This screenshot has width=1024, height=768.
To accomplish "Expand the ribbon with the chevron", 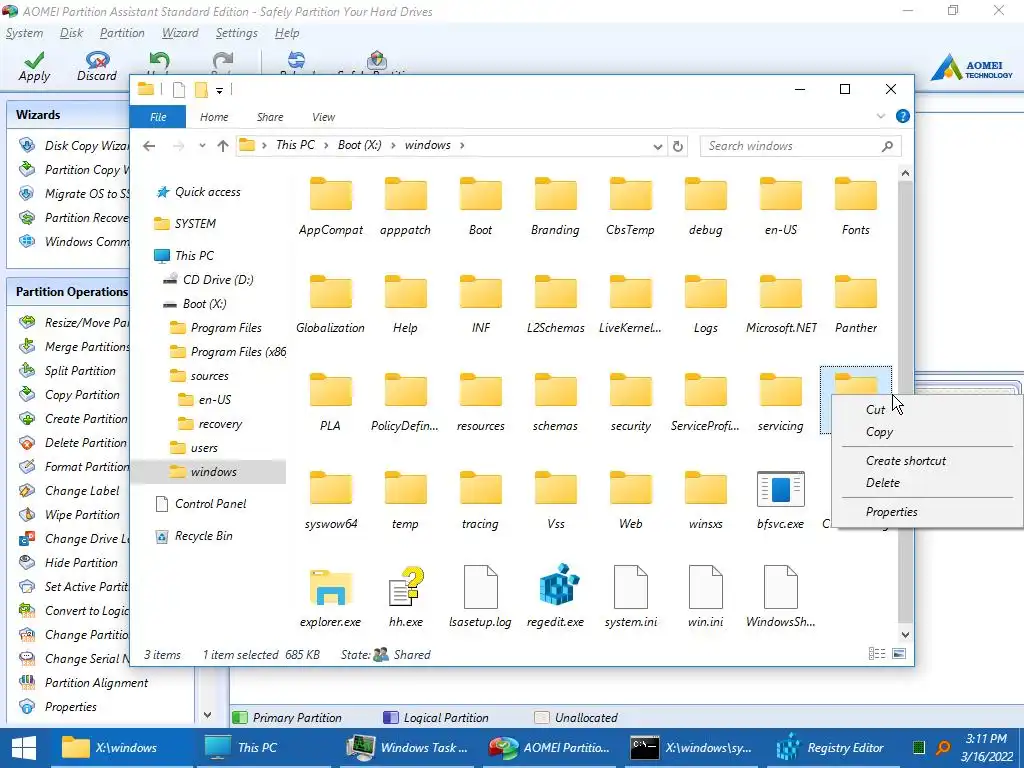I will point(881,116).
